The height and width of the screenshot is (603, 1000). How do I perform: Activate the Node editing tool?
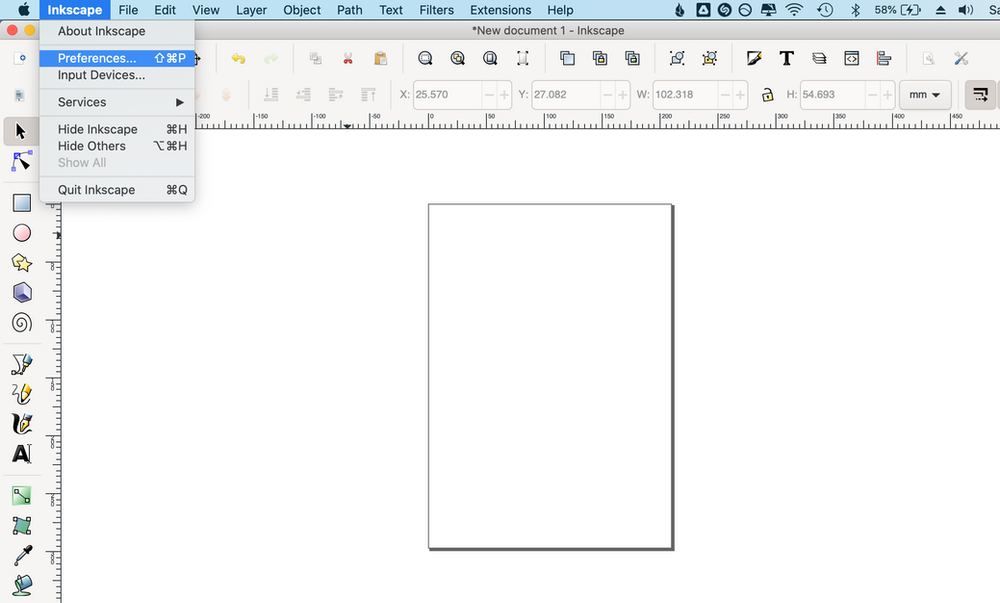(22, 160)
